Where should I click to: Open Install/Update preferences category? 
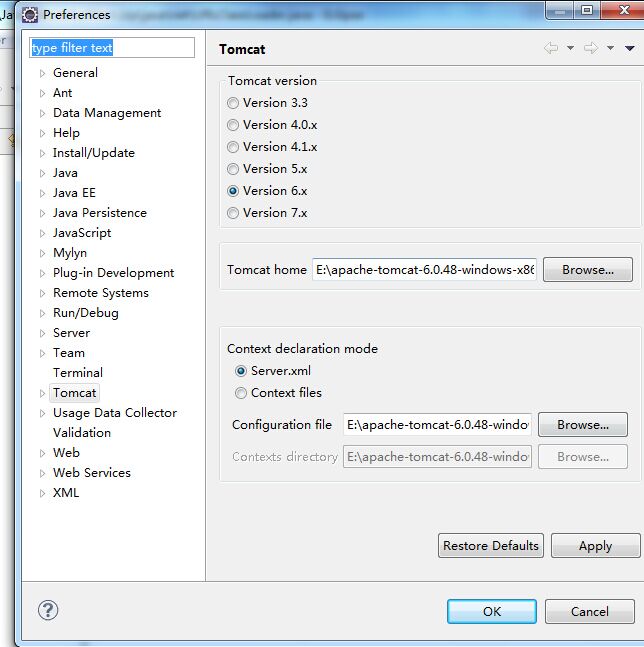[x=94, y=153]
